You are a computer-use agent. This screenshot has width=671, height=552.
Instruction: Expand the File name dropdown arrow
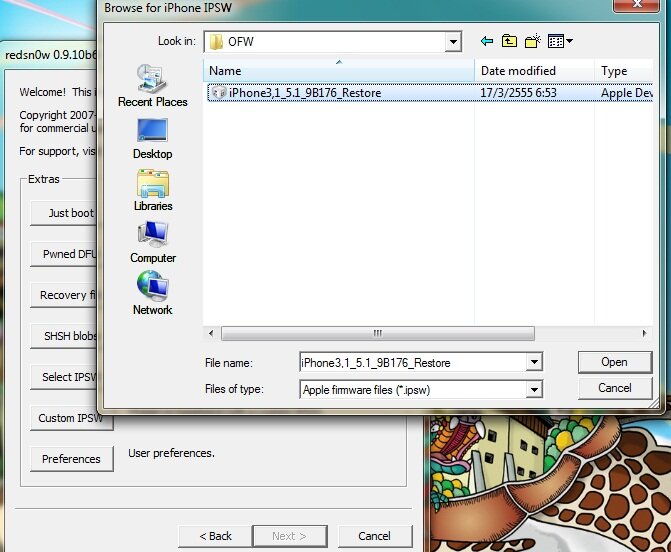point(534,362)
